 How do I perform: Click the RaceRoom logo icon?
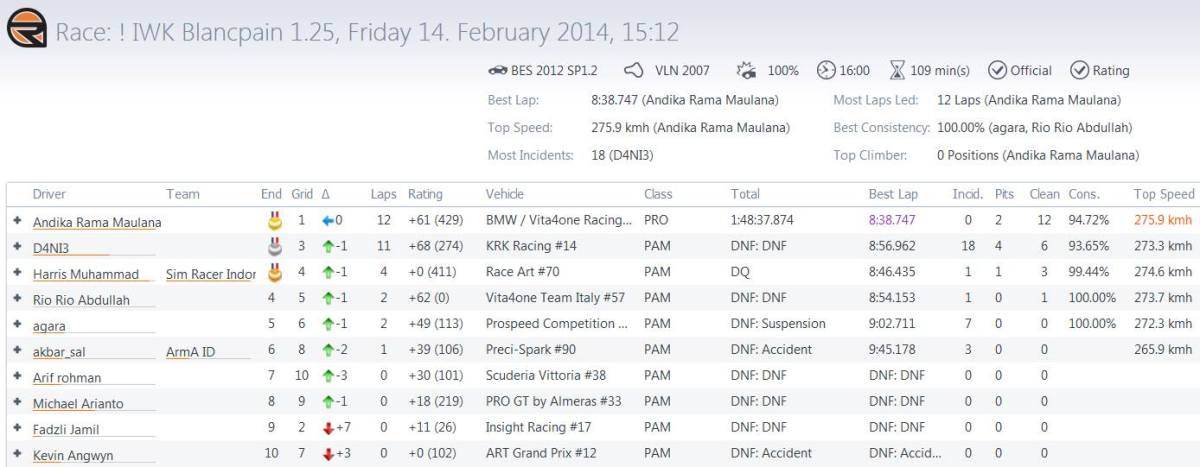25,31
